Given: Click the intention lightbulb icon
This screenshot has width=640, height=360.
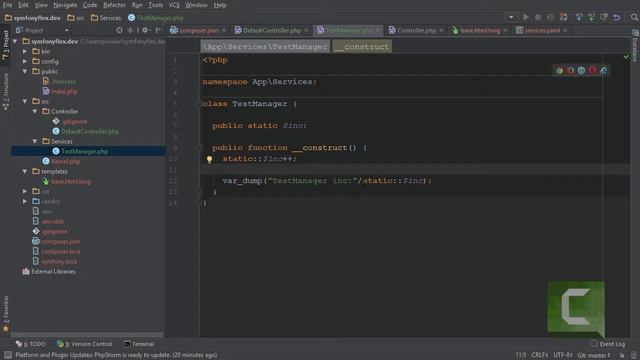Looking at the screenshot, I should pos(209,159).
